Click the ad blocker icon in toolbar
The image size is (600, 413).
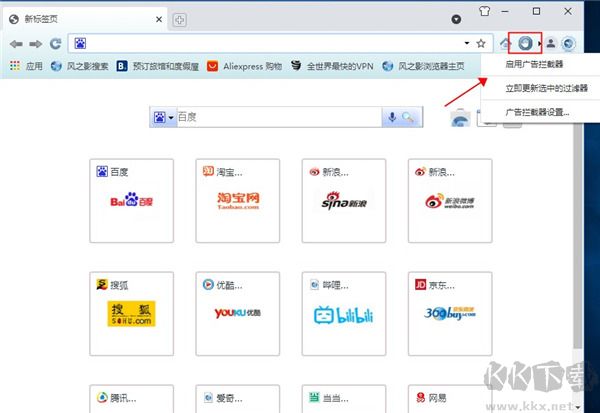525,43
